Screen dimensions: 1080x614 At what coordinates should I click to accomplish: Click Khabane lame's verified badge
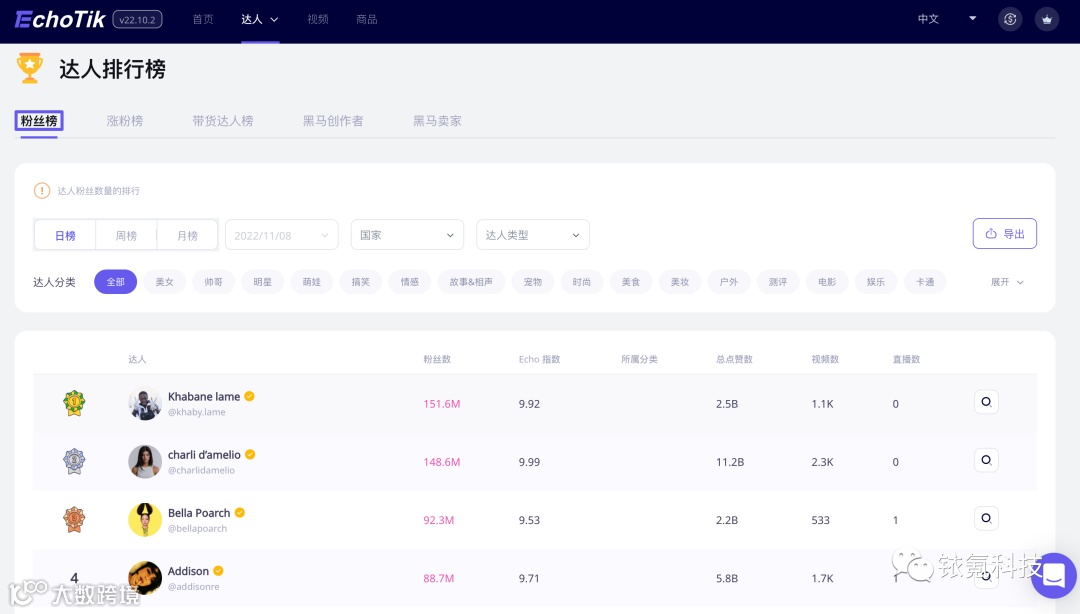(x=249, y=396)
